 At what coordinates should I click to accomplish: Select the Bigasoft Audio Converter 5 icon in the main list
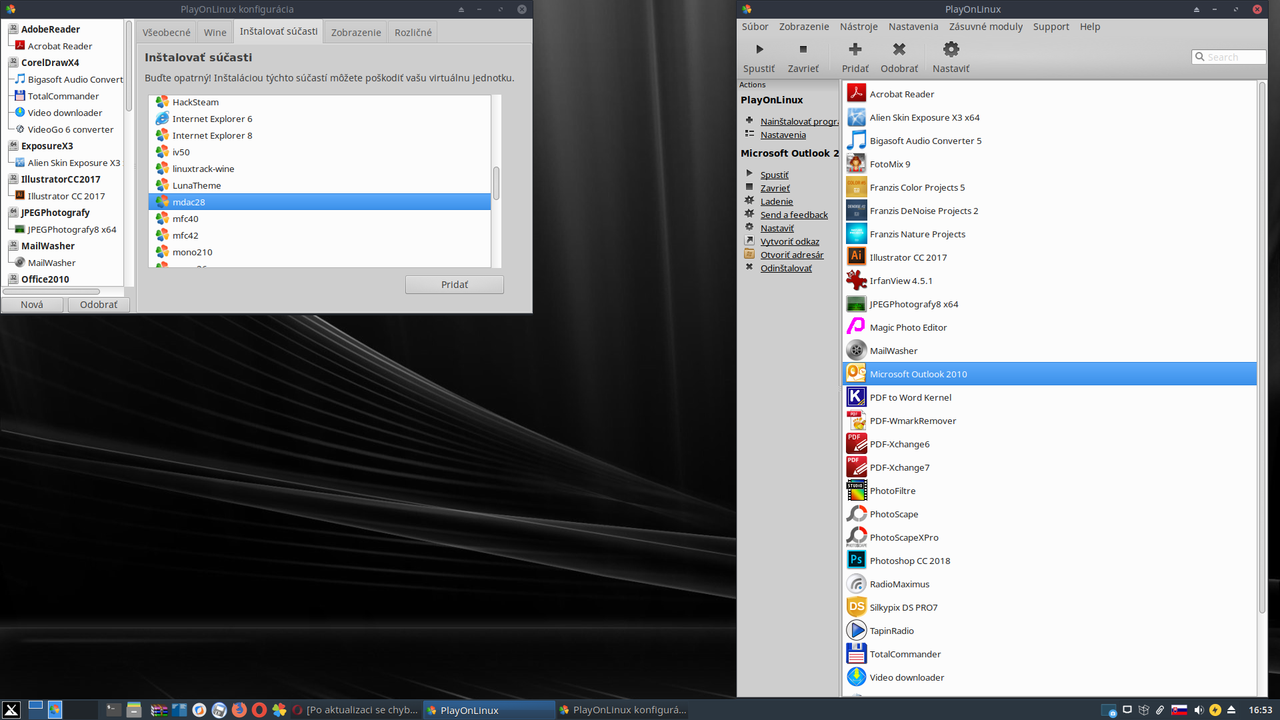pos(856,140)
